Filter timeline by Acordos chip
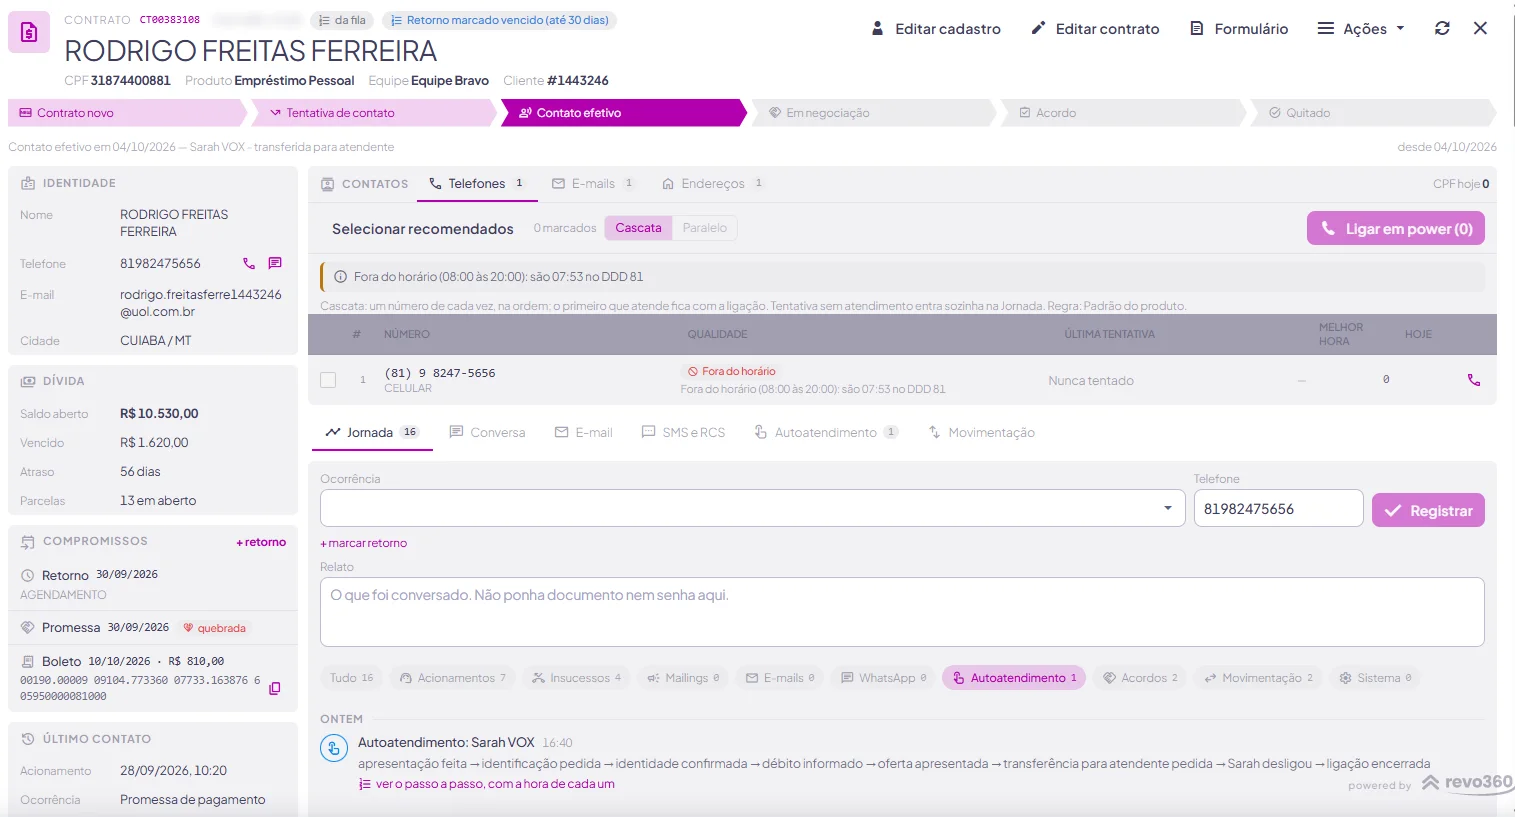The width and height of the screenshot is (1515, 817). tap(1140, 678)
